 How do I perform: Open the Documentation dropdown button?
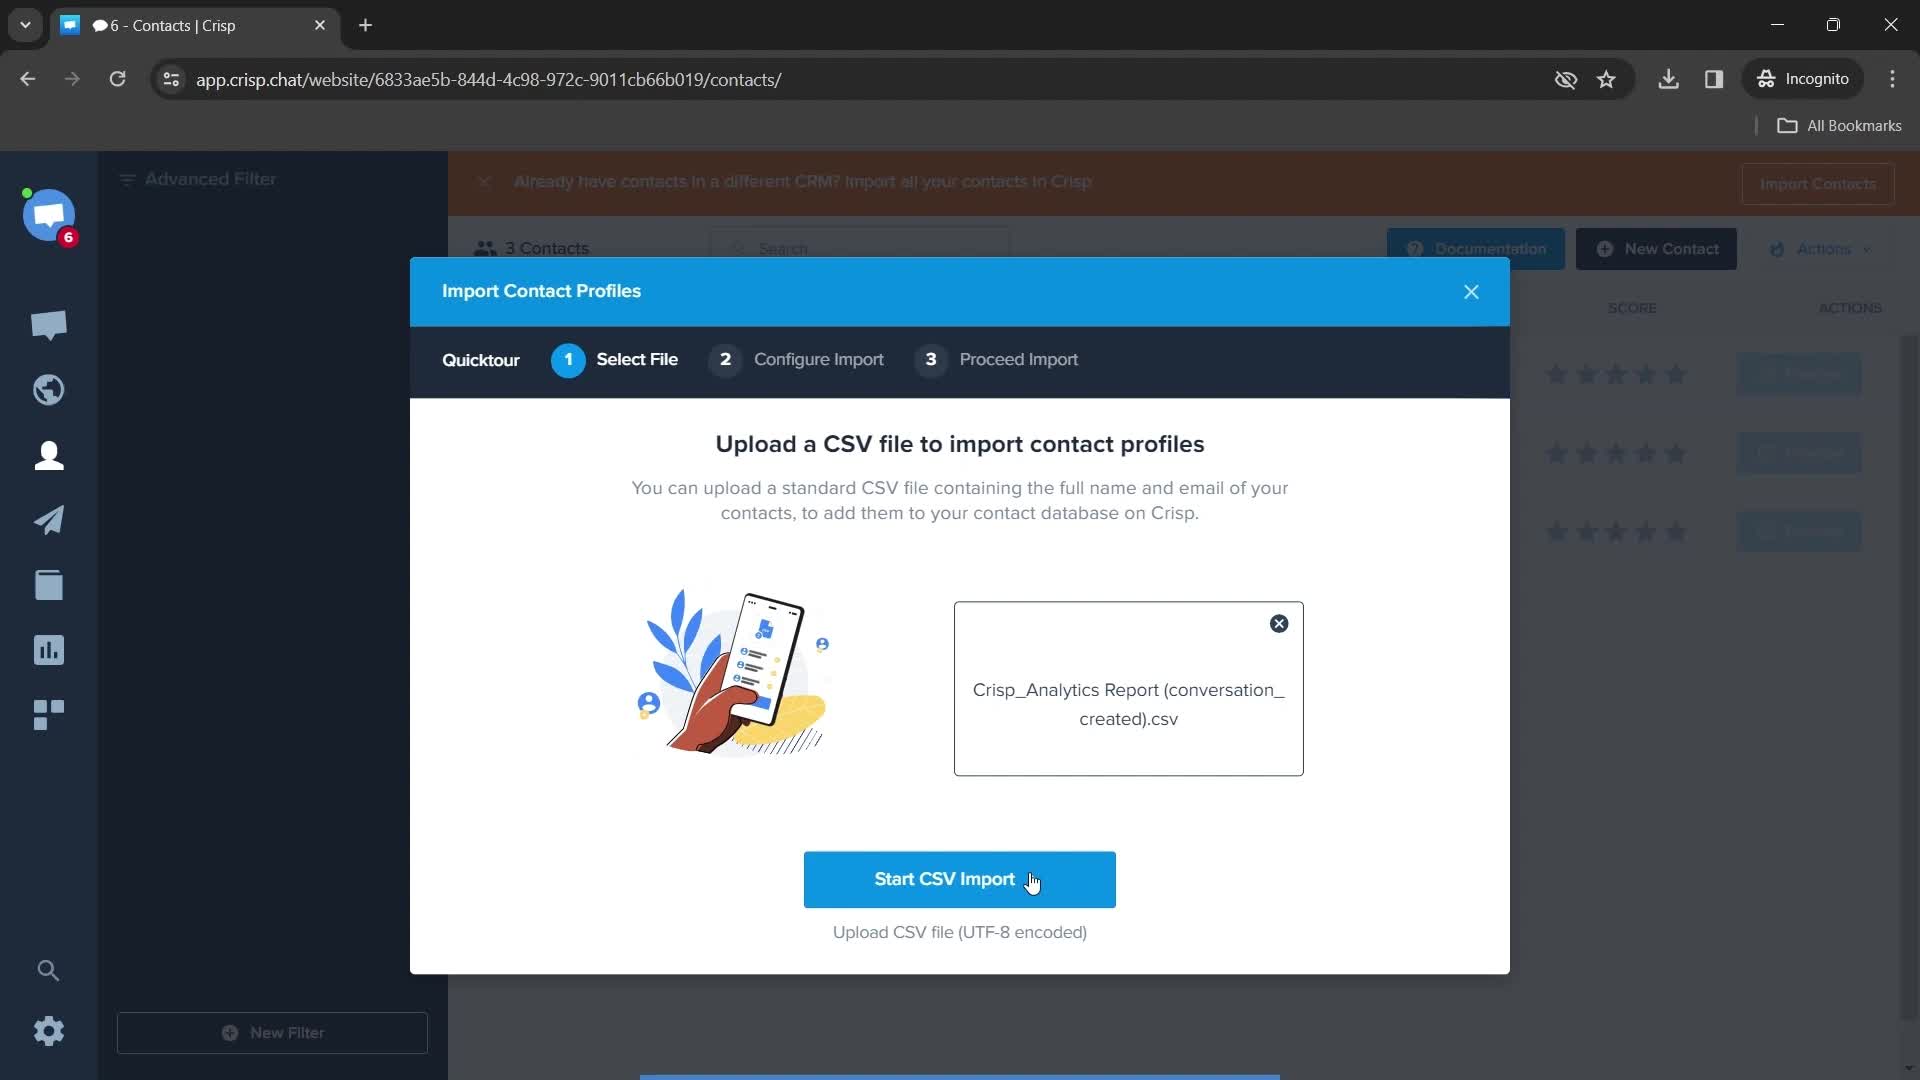coord(1476,249)
